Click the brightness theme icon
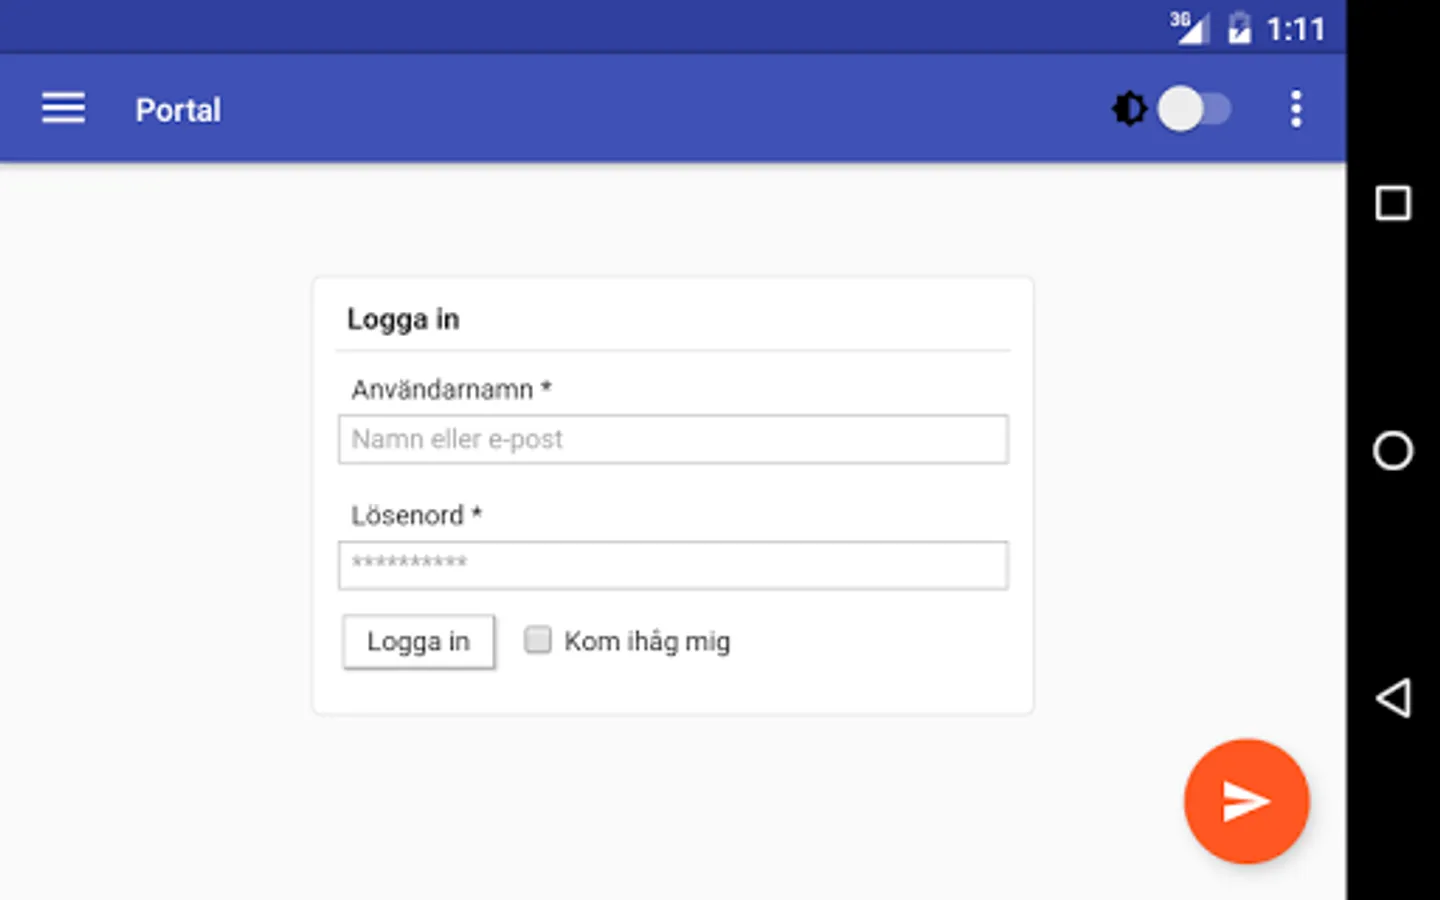Screen dimensions: 1440x900 pos(1129,108)
